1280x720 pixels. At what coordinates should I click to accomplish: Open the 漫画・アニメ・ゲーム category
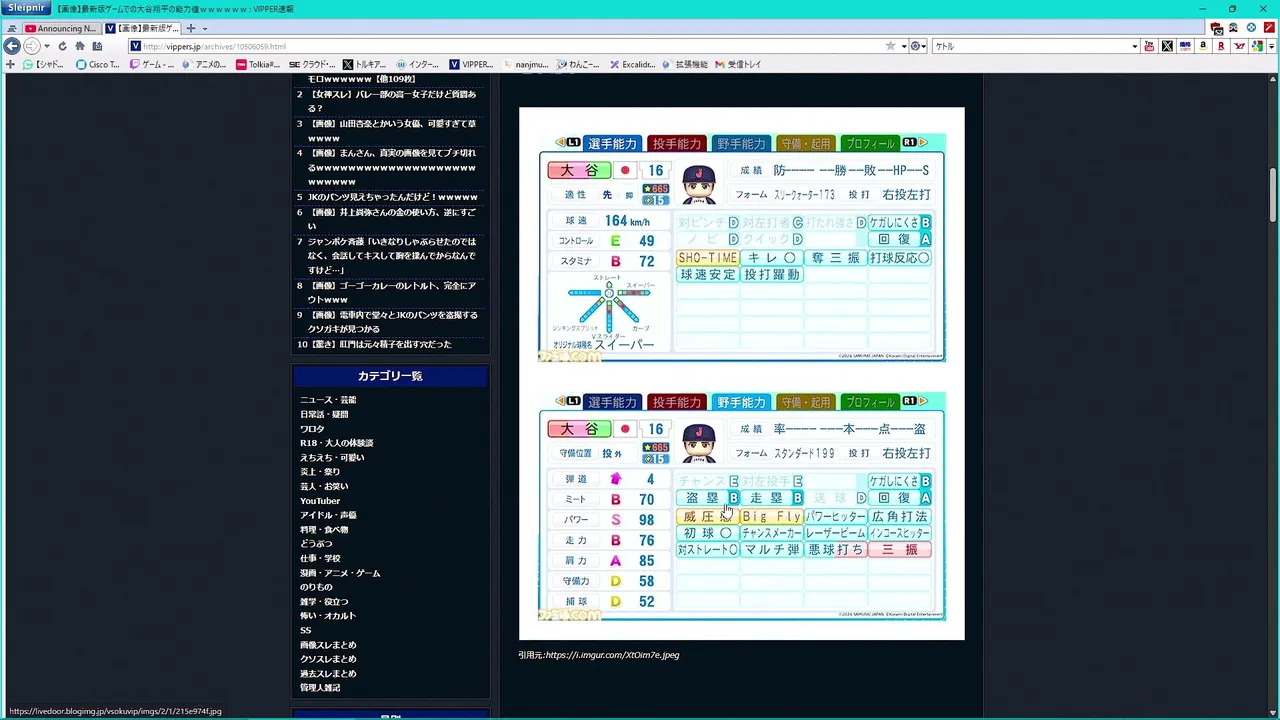click(x=340, y=573)
